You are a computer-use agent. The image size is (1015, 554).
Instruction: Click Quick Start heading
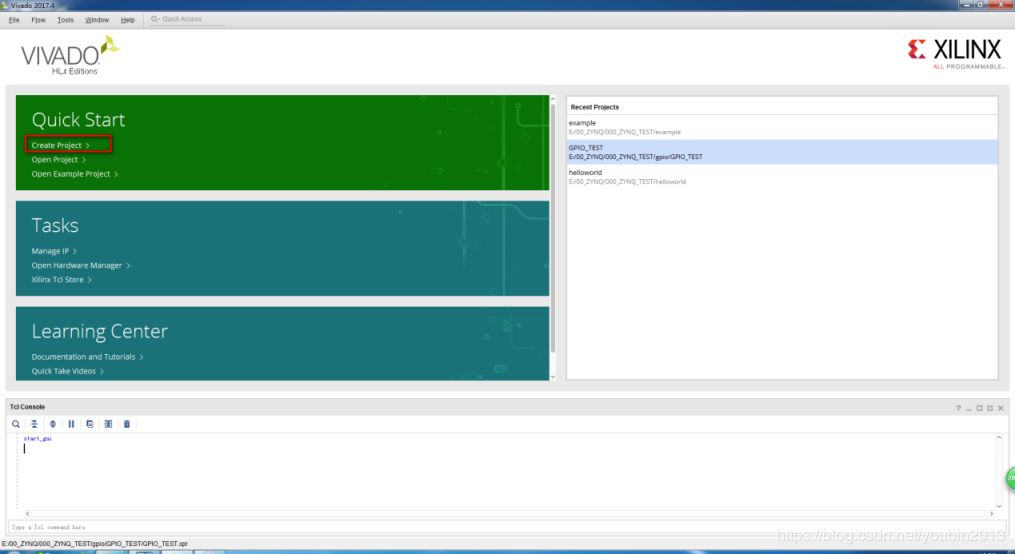78,120
